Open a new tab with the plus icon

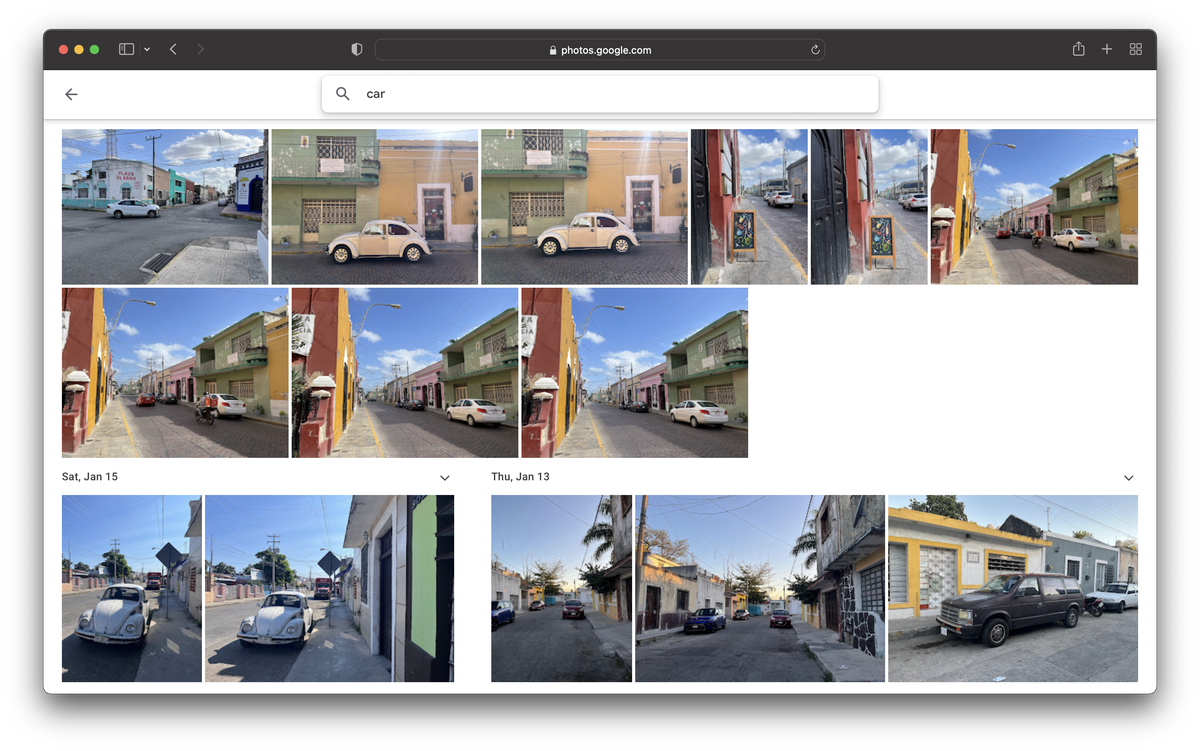point(1106,48)
